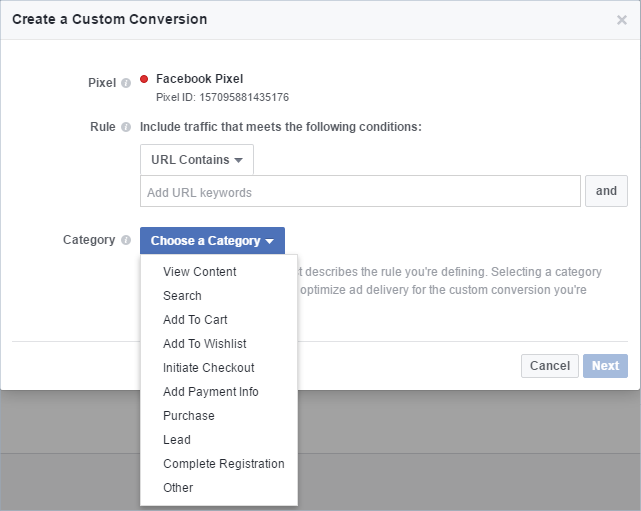Click the Facebook Pixel name text
This screenshot has height=511, width=641.
click(199, 79)
